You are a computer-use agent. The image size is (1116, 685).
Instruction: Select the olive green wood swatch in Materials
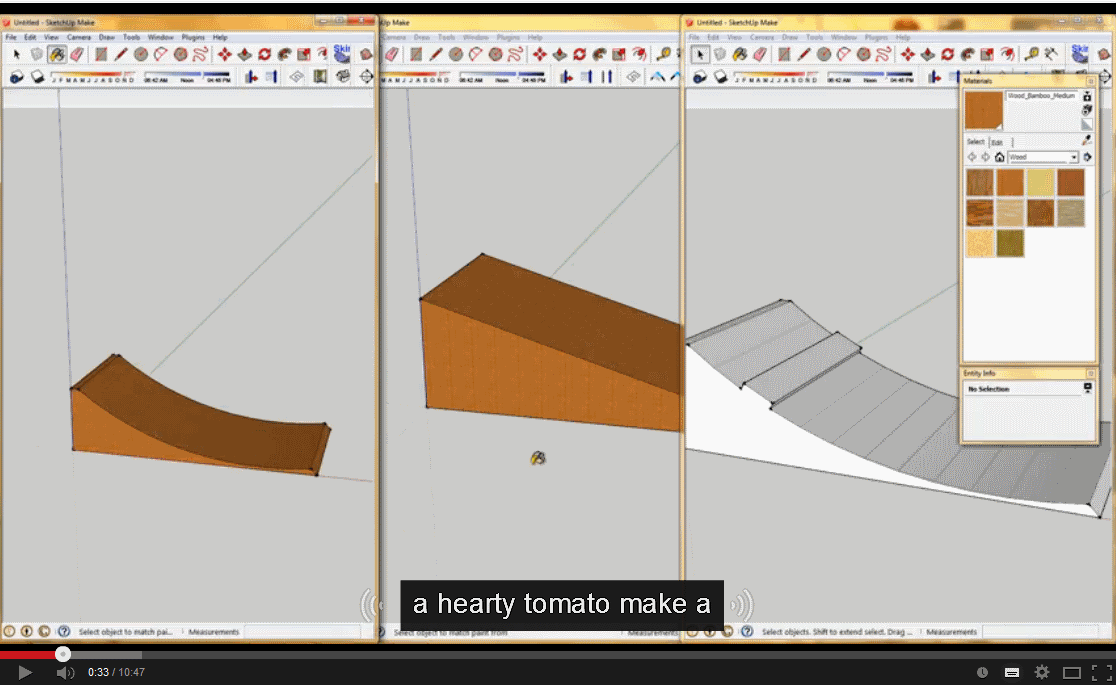[1010, 243]
